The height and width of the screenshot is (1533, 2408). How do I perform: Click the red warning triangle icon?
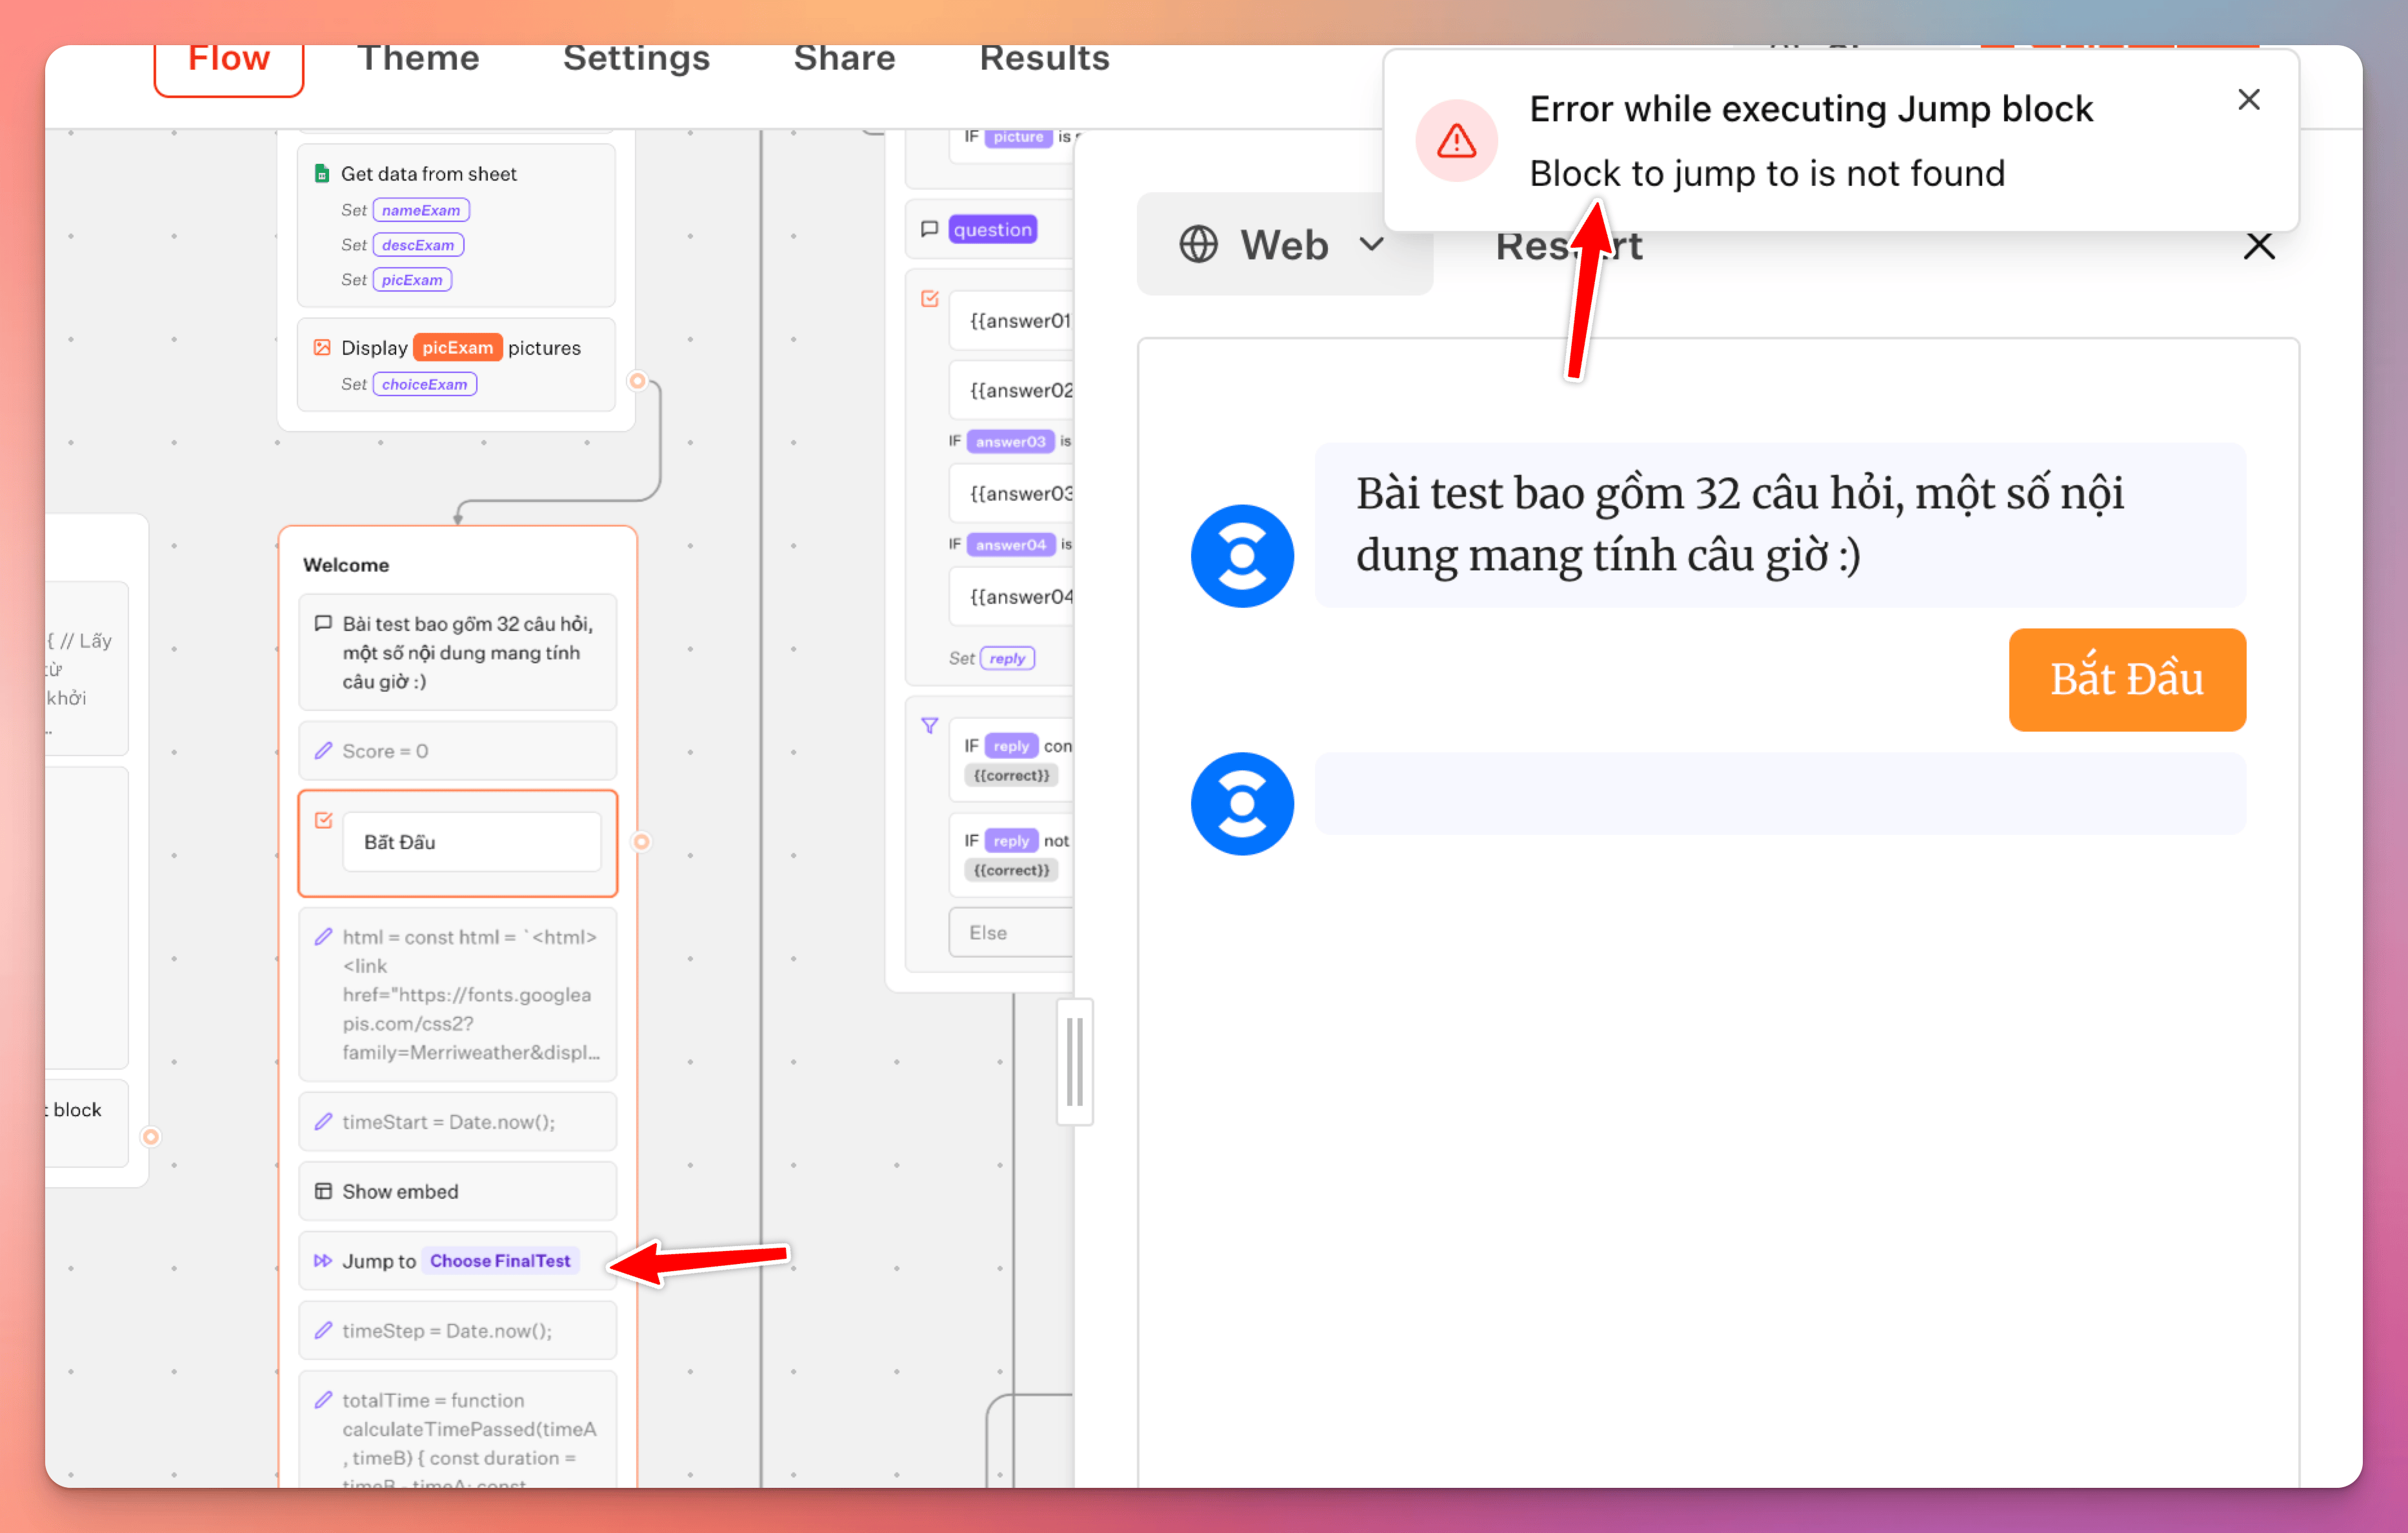1456,141
